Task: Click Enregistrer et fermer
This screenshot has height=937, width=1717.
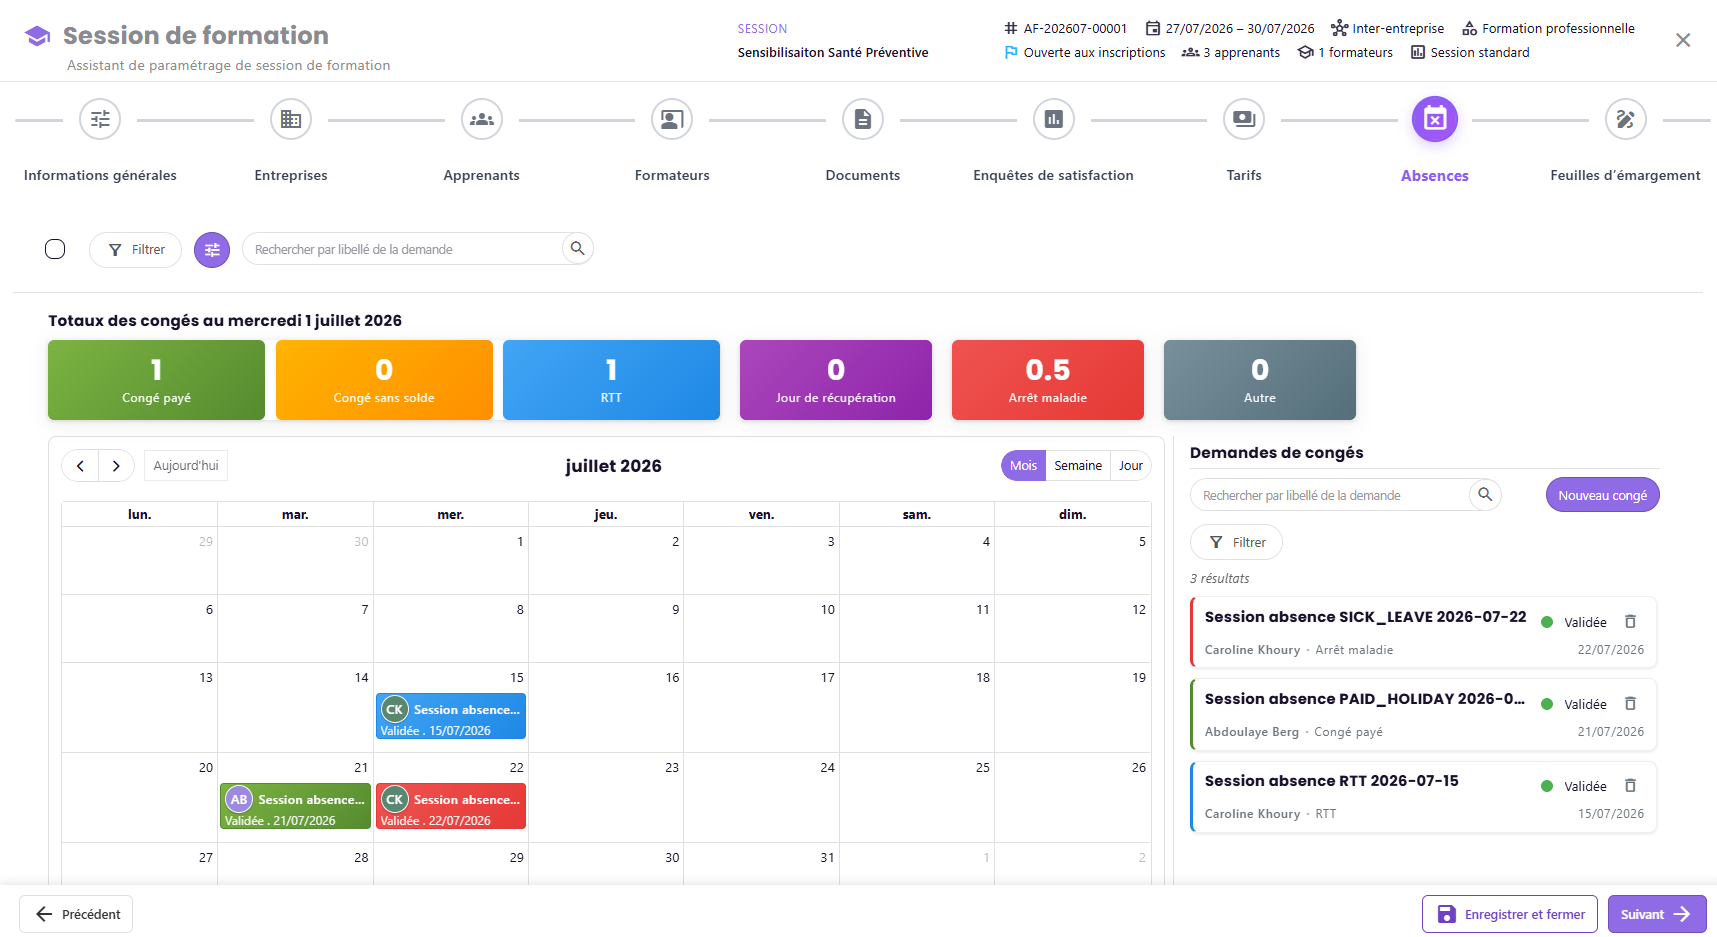Action: click(x=1510, y=914)
